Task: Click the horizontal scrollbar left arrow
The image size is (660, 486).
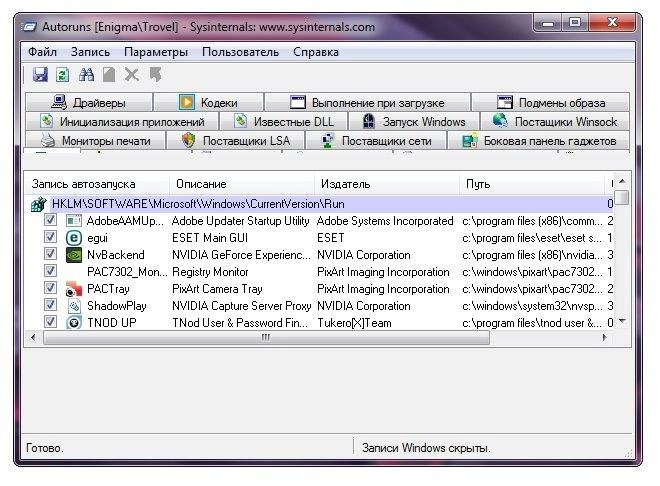Action: tap(34, 337)
